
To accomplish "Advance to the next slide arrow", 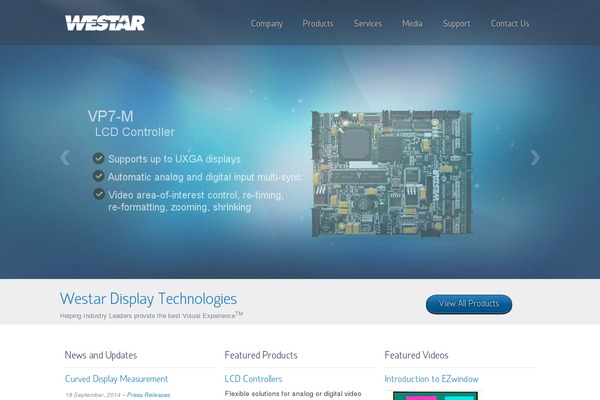I will 535,158.
